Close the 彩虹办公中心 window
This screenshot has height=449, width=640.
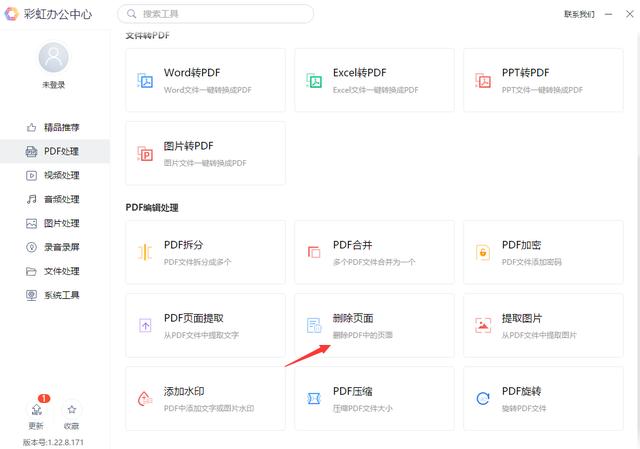coord(630,14)
